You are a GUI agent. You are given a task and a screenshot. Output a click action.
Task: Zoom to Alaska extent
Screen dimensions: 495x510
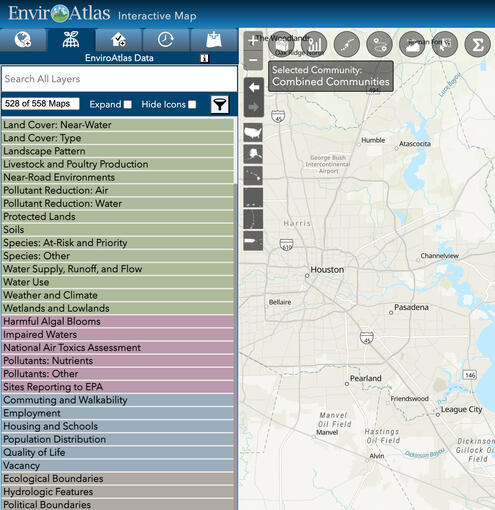pos(253,154)
